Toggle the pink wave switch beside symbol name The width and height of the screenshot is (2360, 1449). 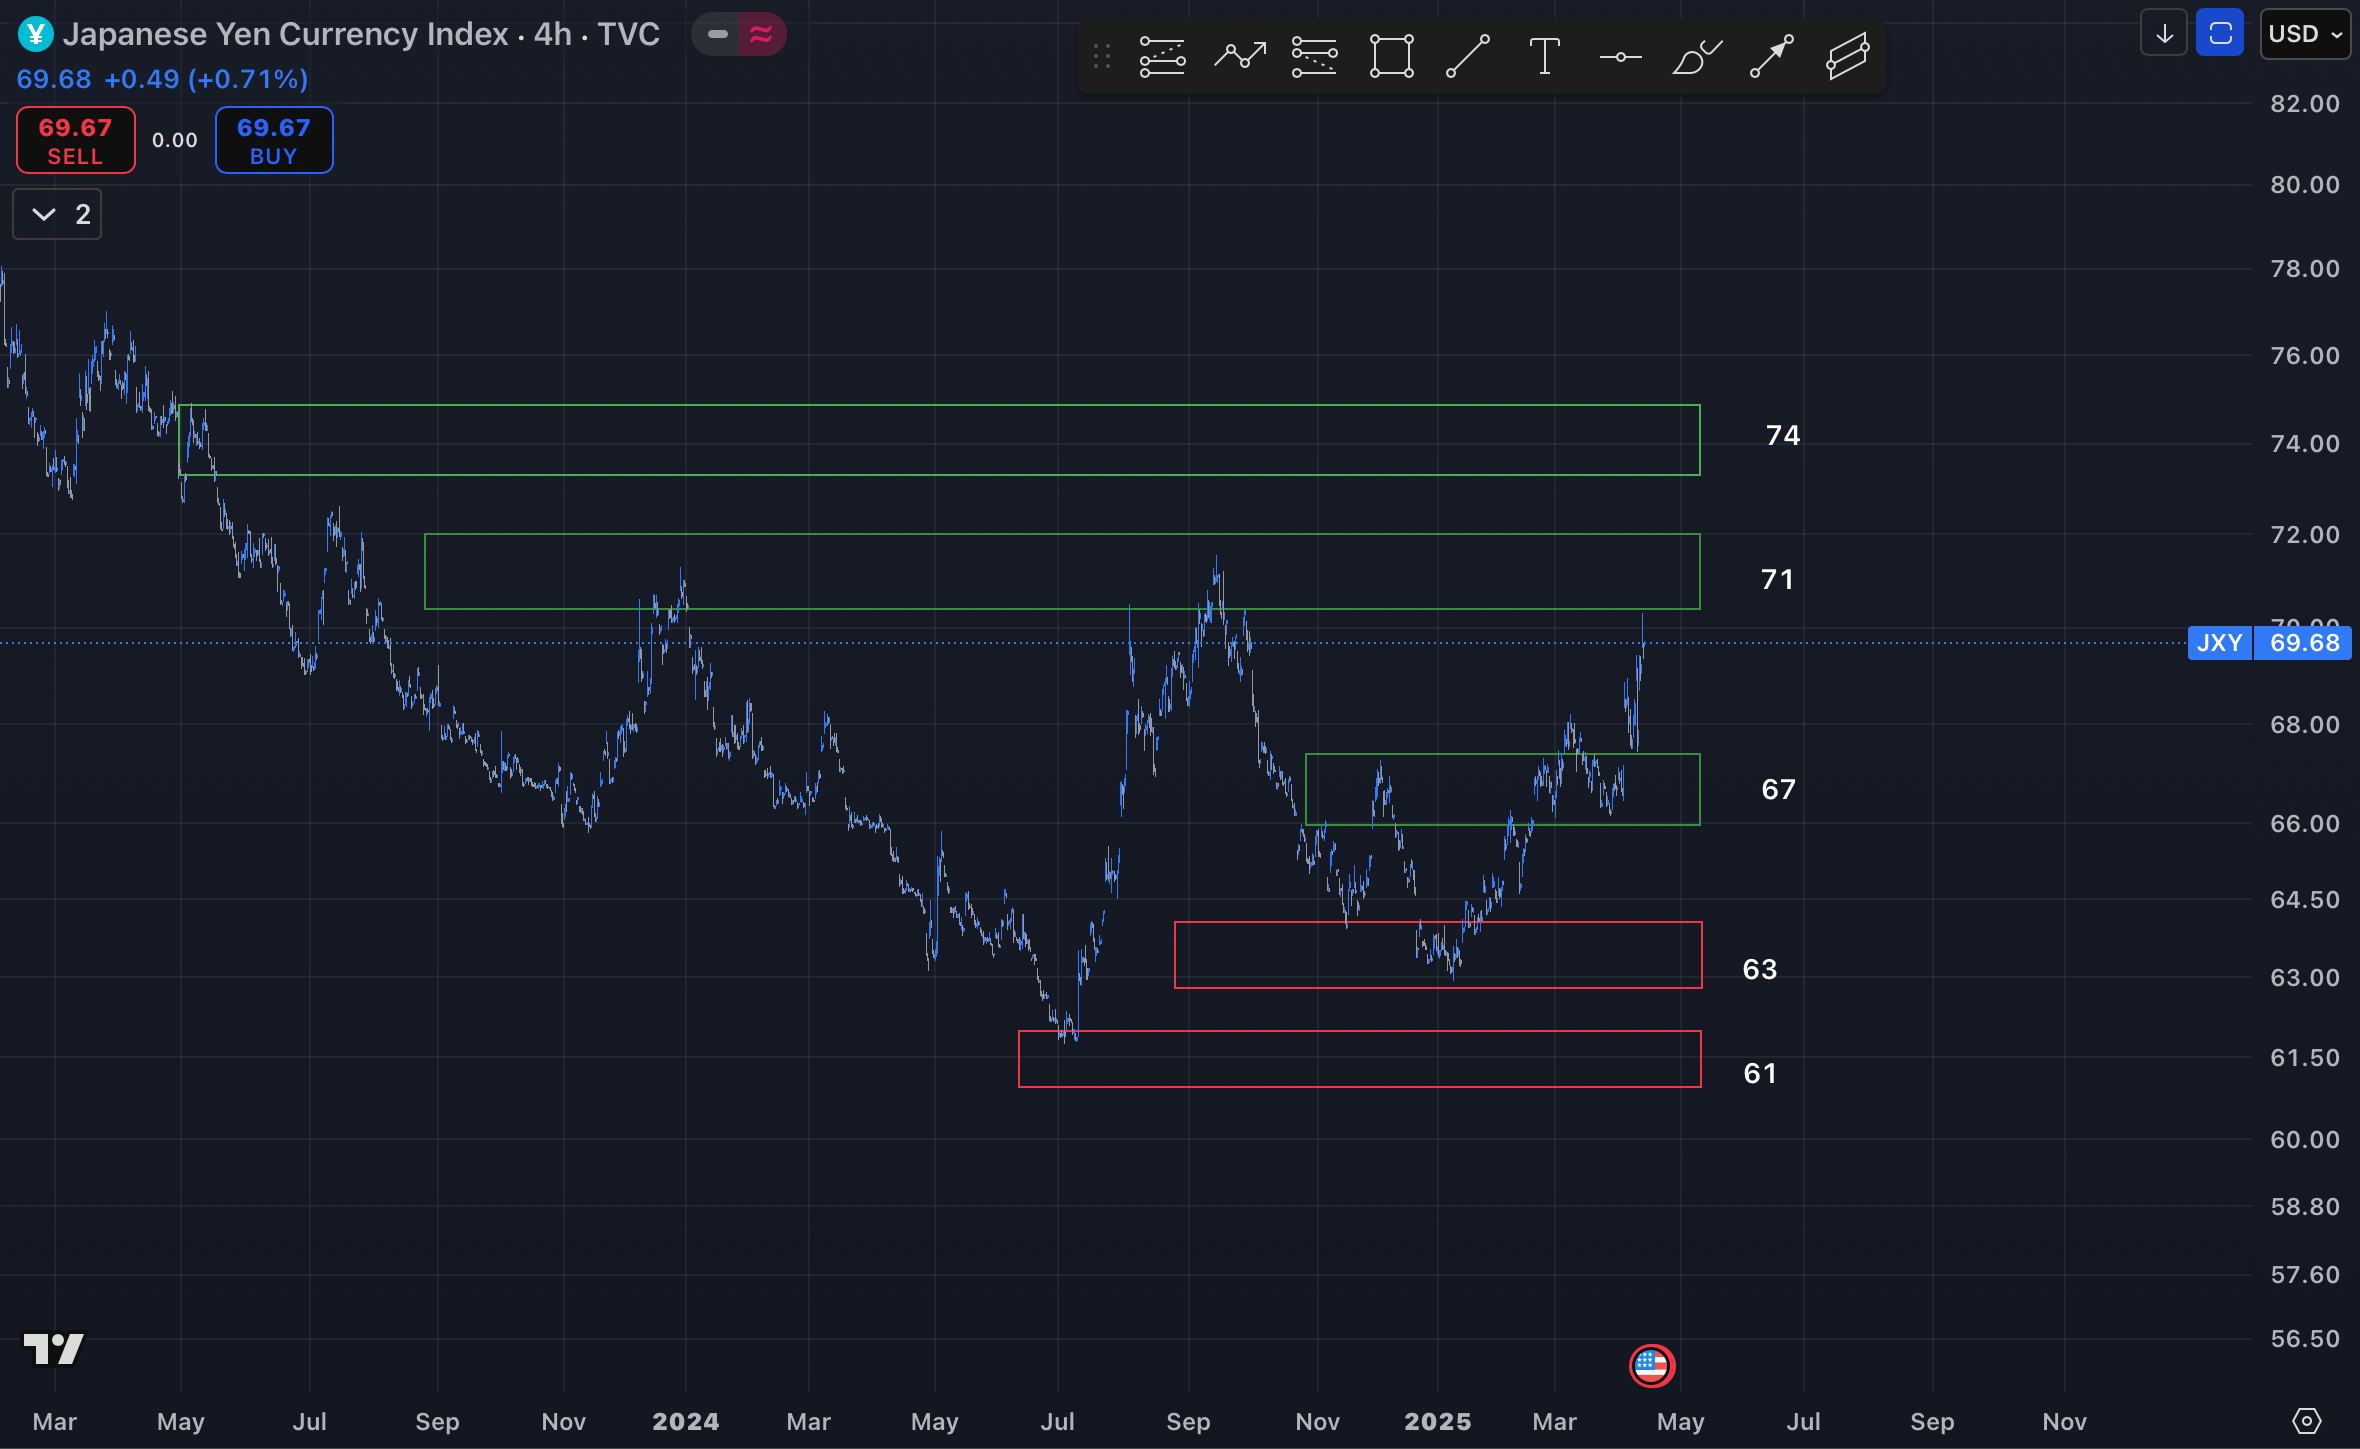pos(761,33)
